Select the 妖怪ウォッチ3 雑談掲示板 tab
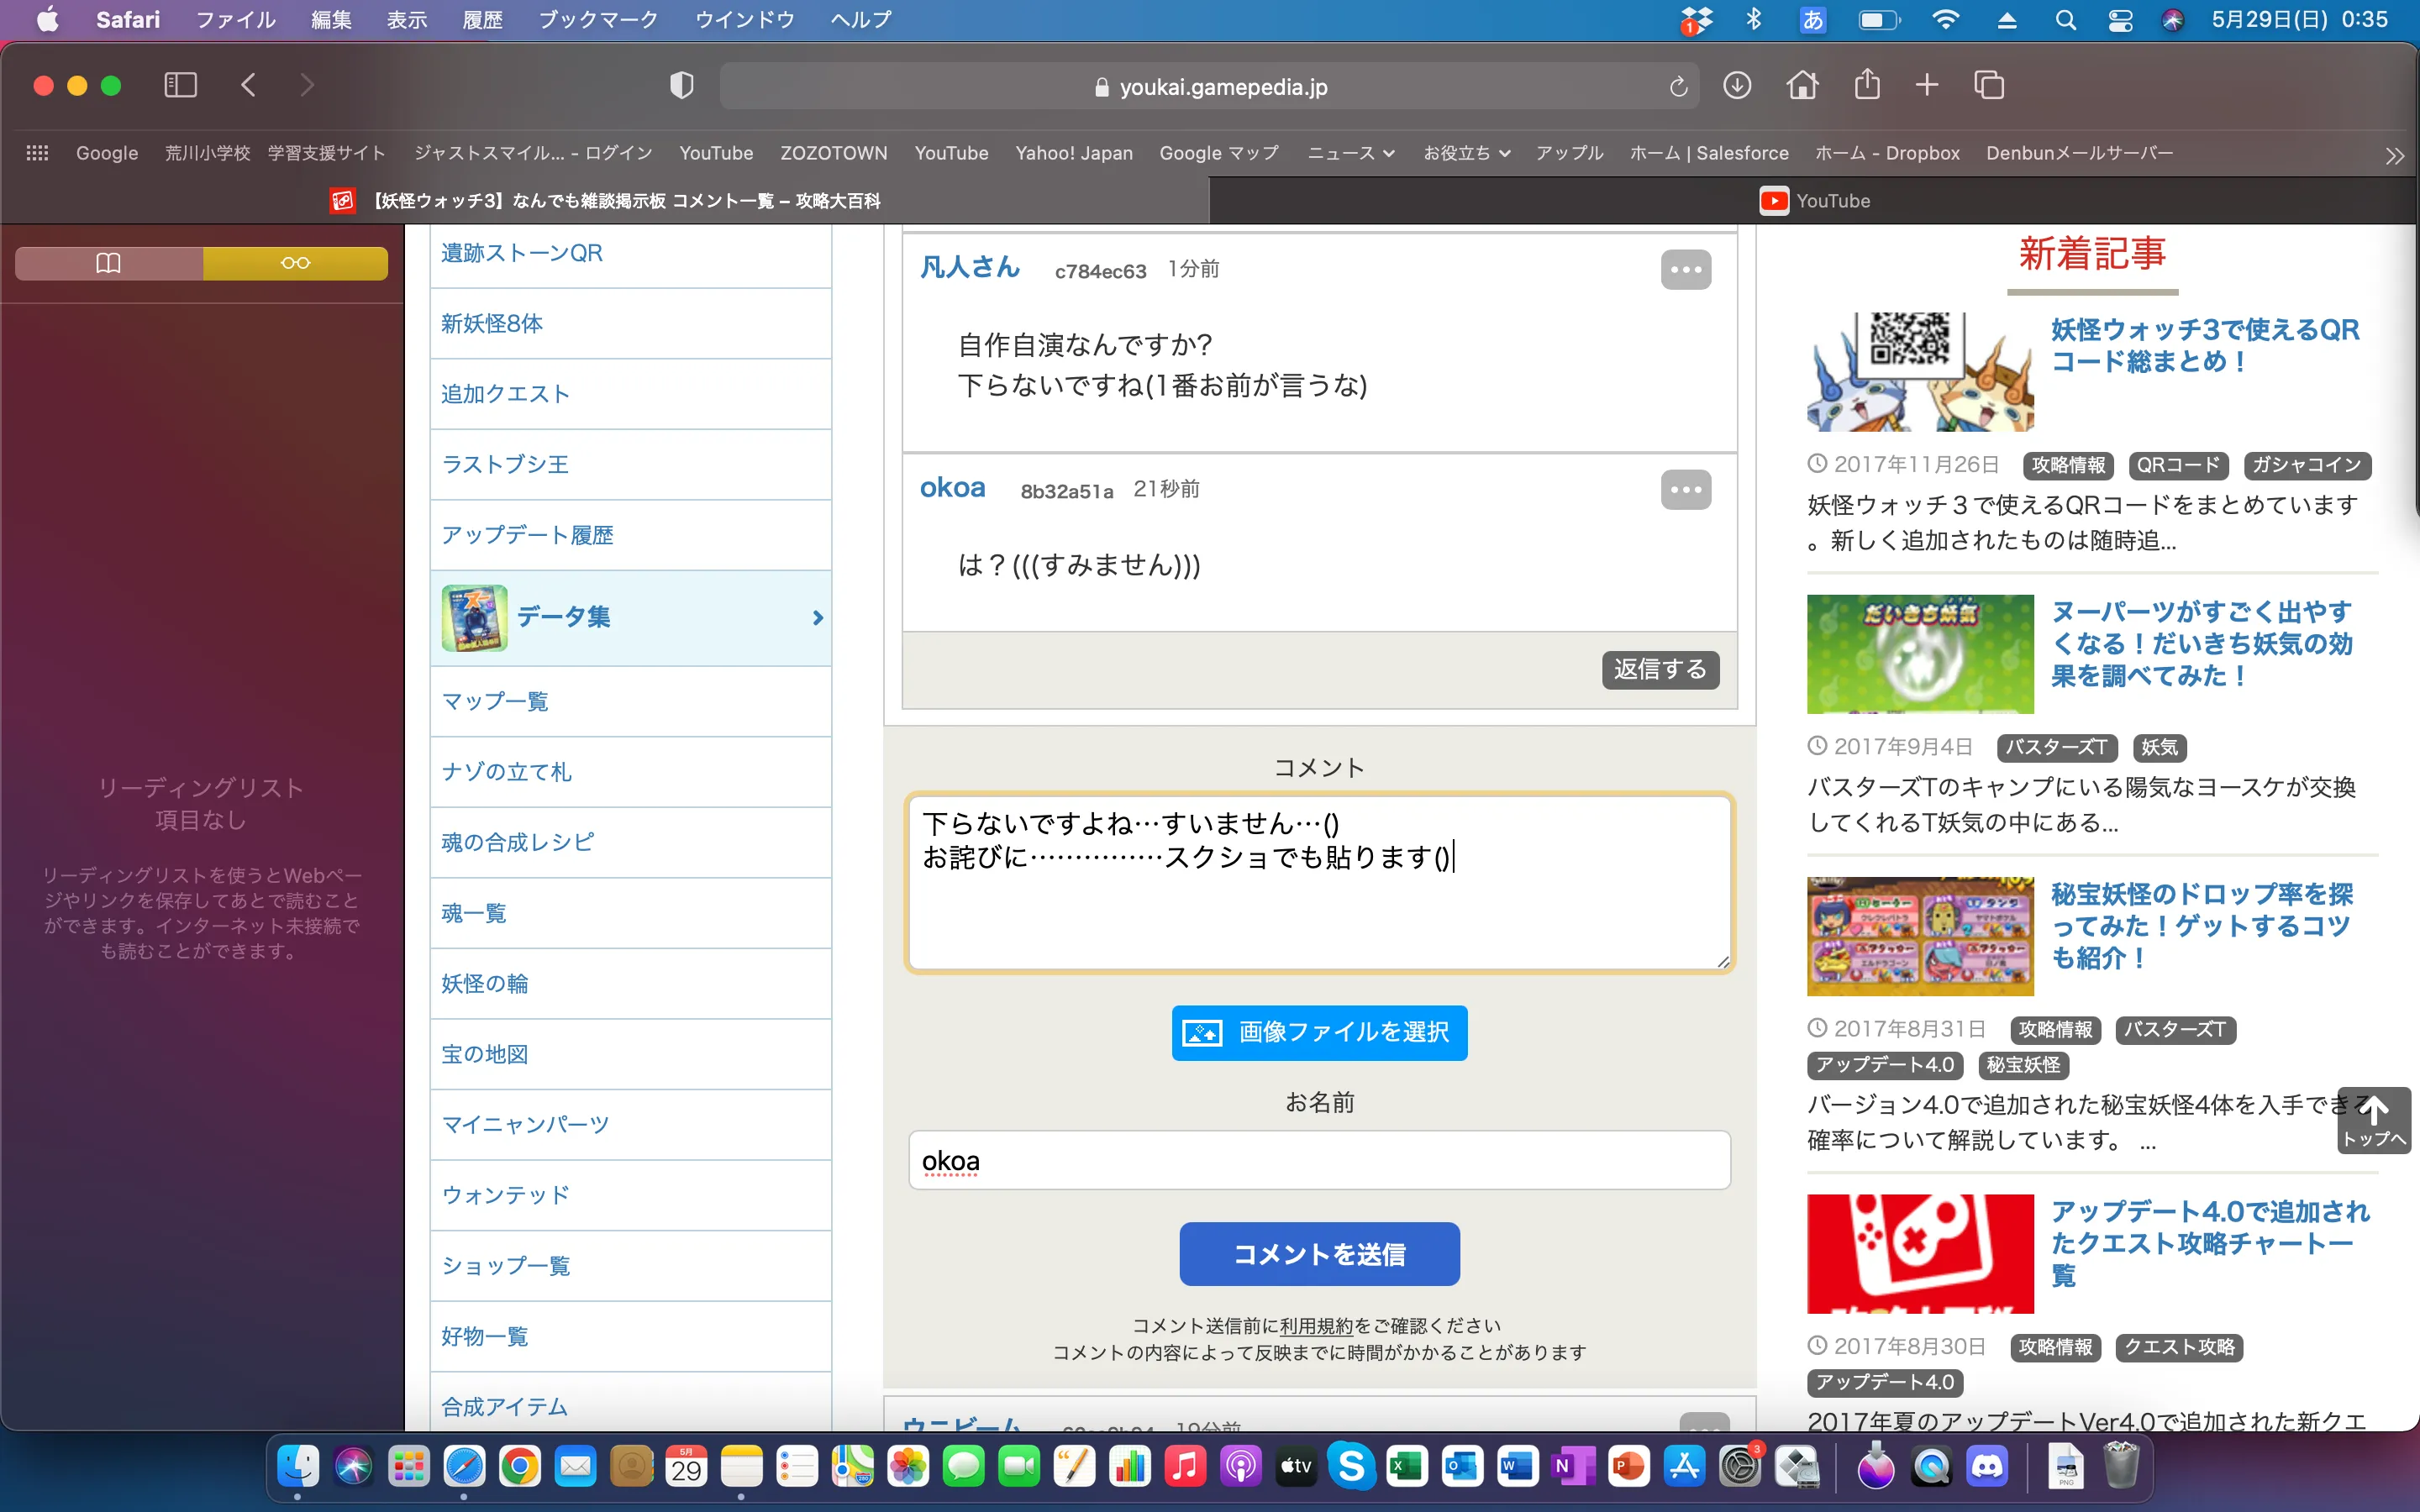Screen dimensions: 2420x1512 pos(605,201)
